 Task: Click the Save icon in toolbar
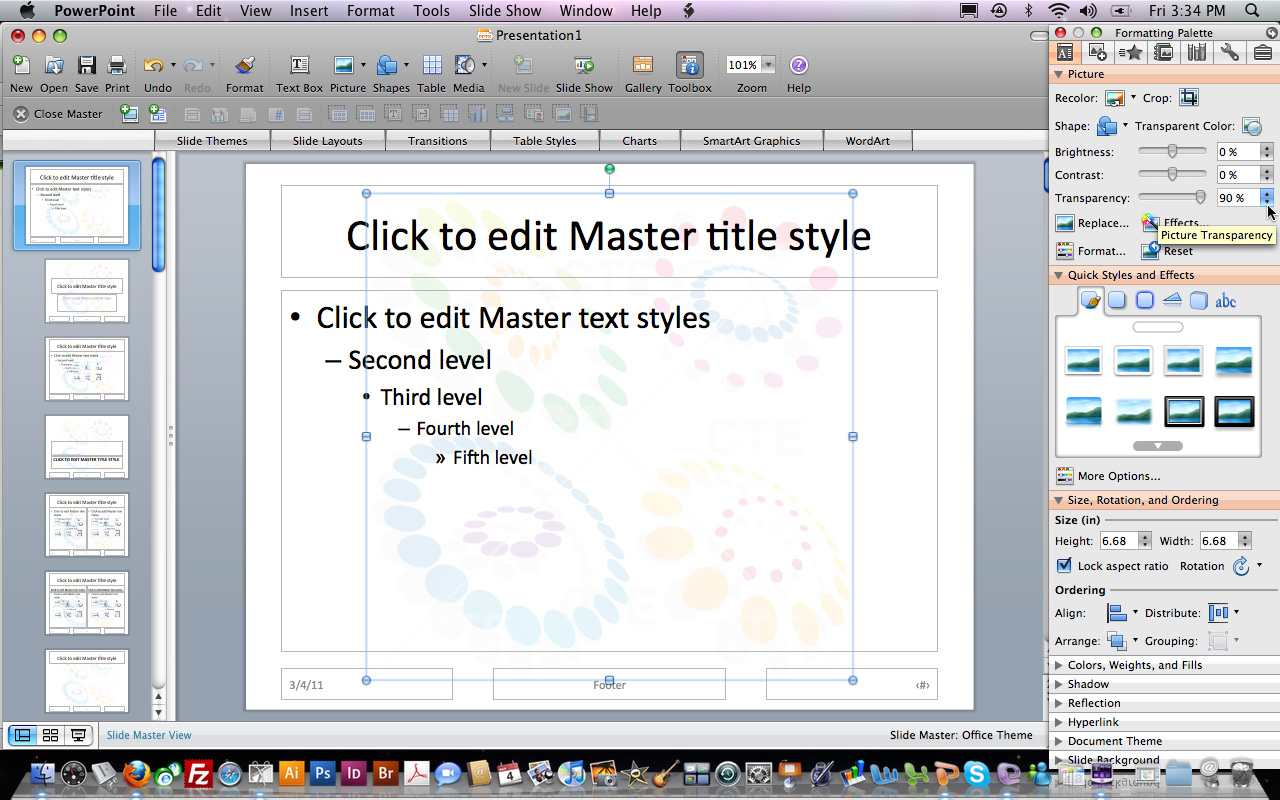point(87,66)
